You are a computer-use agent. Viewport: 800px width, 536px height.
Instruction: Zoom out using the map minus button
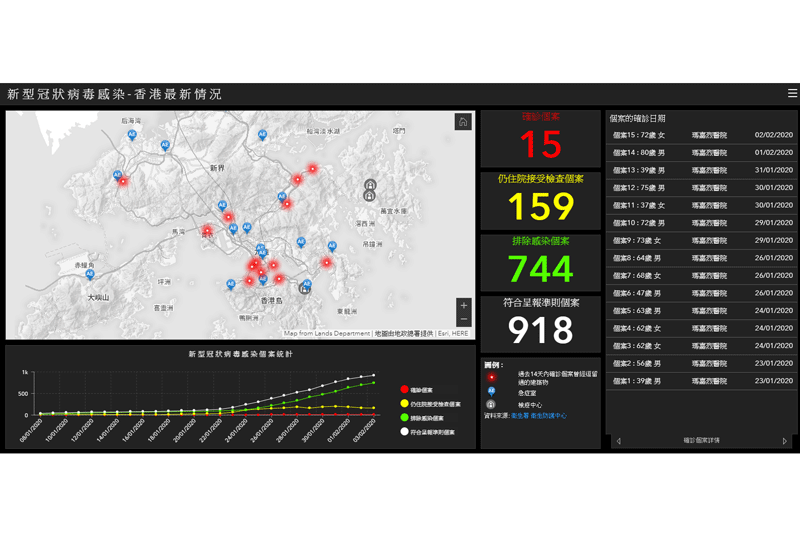pyautogui.click(x=464, y=320)
